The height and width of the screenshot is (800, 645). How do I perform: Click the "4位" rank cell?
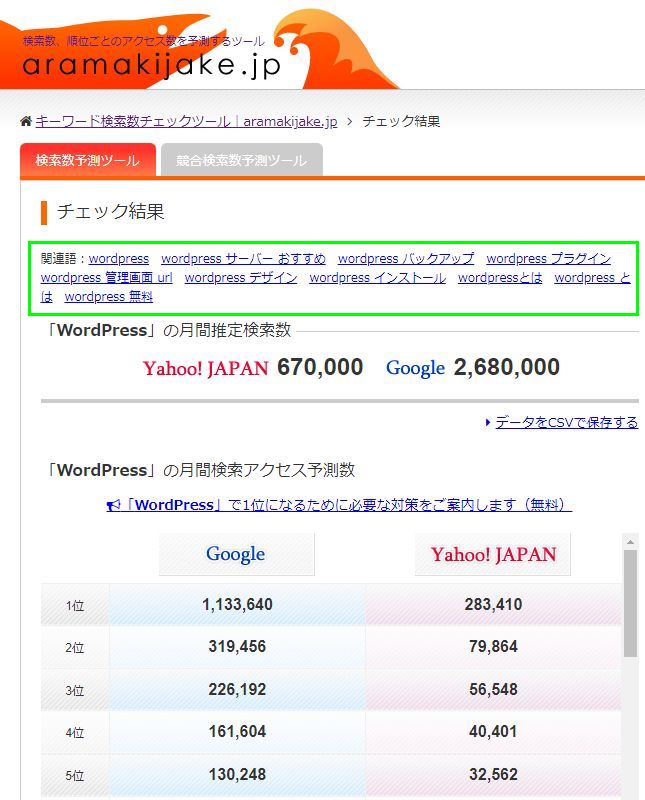click(75, 732)
